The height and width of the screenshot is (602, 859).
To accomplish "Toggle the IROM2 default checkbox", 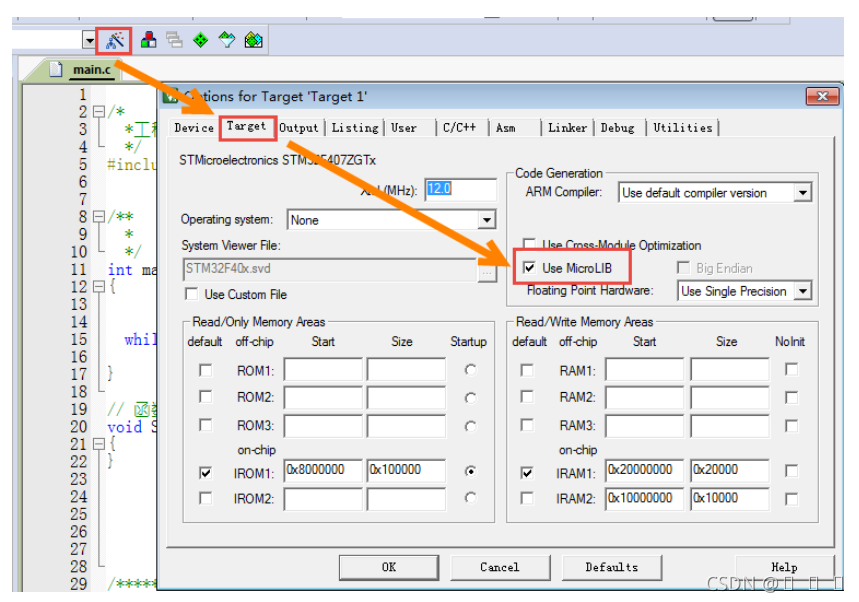I will pyautogui.click(x=205, y=498).
